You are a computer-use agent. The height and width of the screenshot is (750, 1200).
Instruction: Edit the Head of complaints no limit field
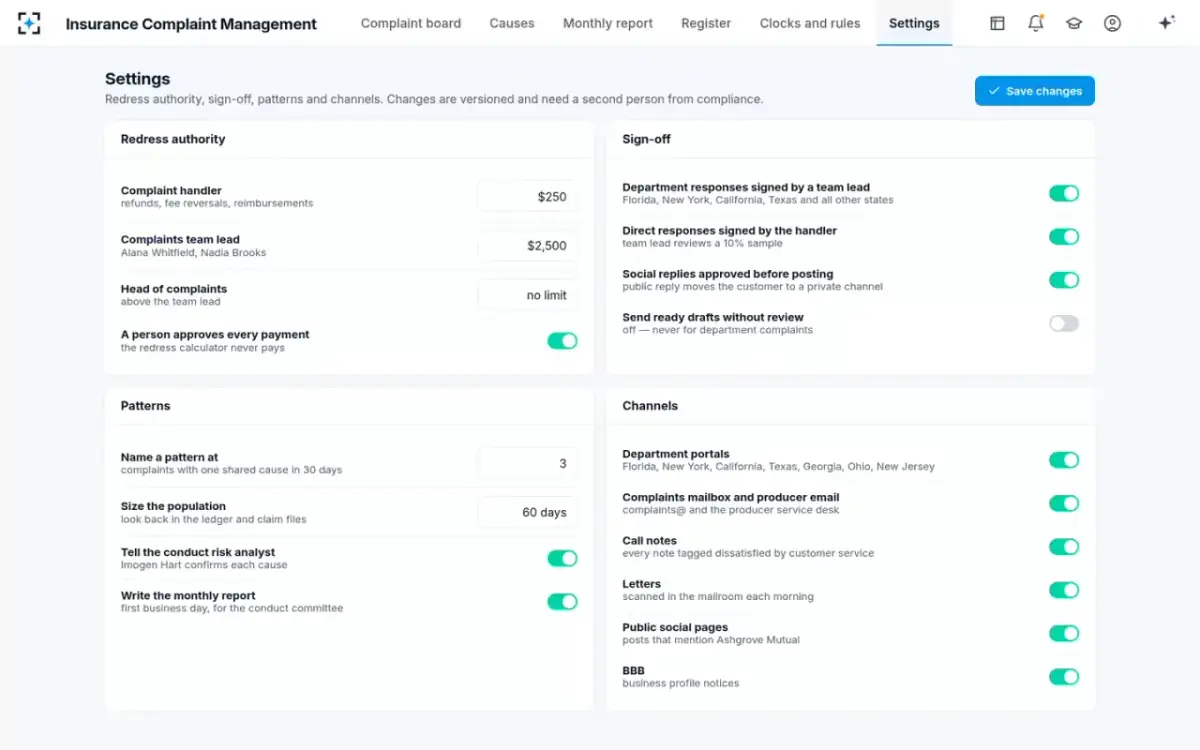coord(528,295)
